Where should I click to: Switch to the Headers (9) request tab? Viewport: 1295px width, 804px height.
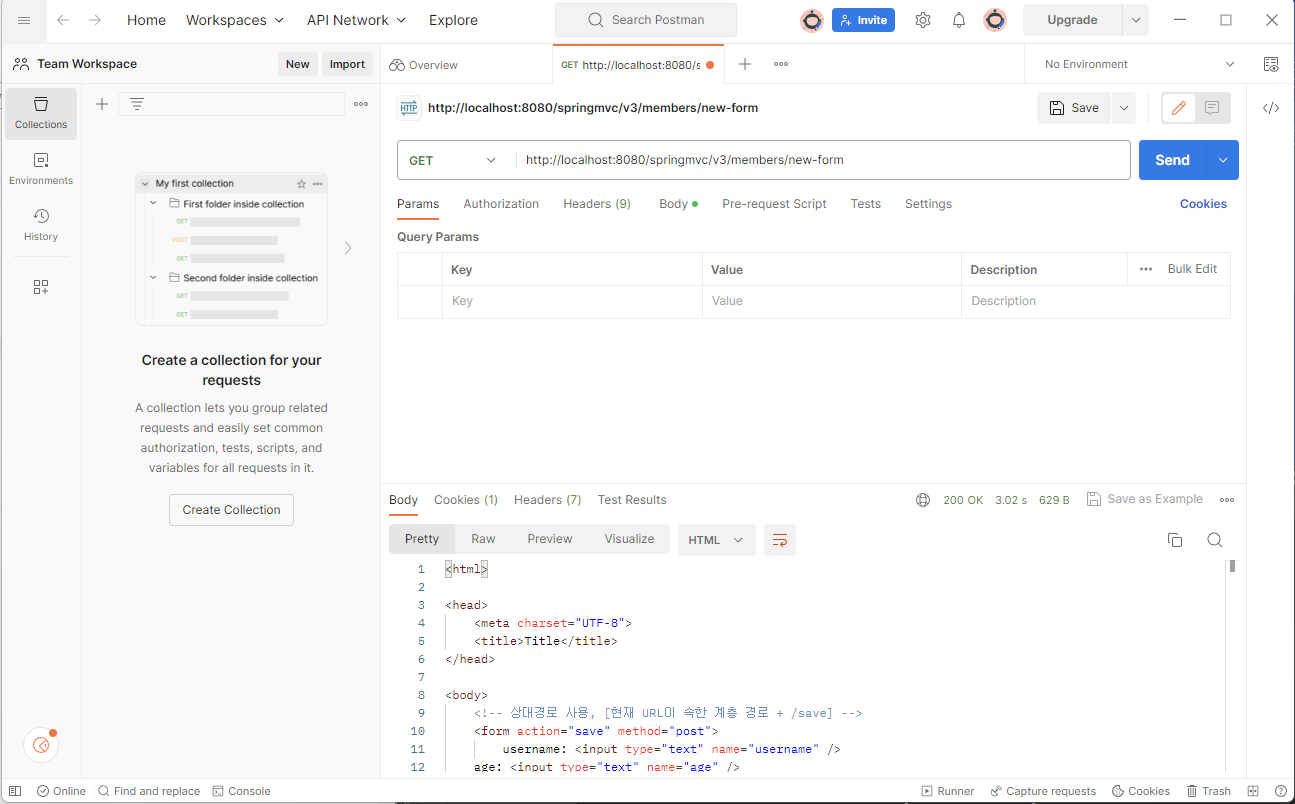597,204
